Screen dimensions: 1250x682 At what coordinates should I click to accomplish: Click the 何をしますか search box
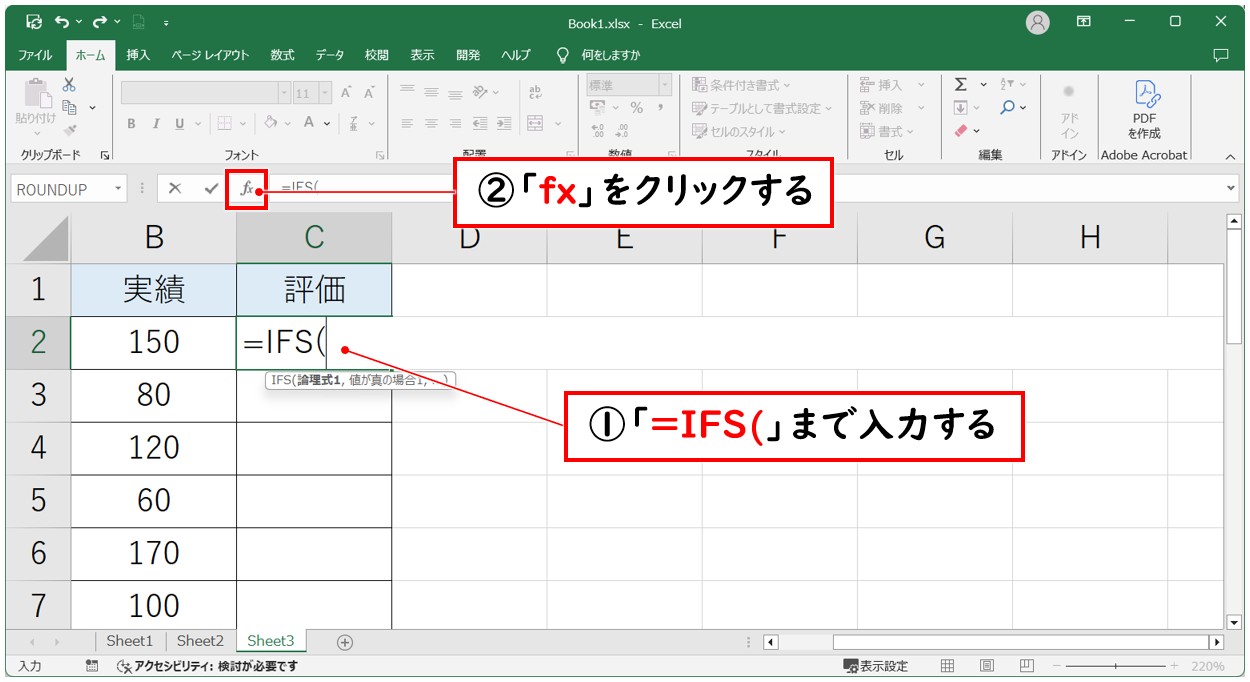pyautogui.click(x=600, y=55)
